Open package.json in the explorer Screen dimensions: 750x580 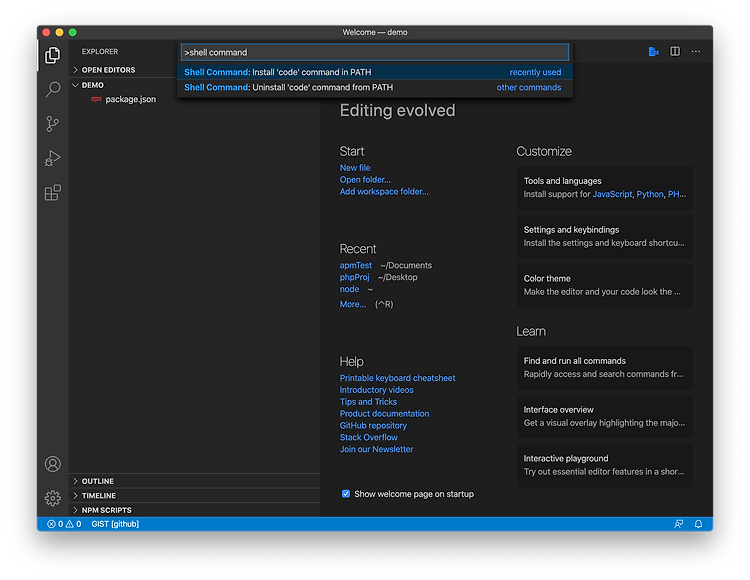point(130,99)
